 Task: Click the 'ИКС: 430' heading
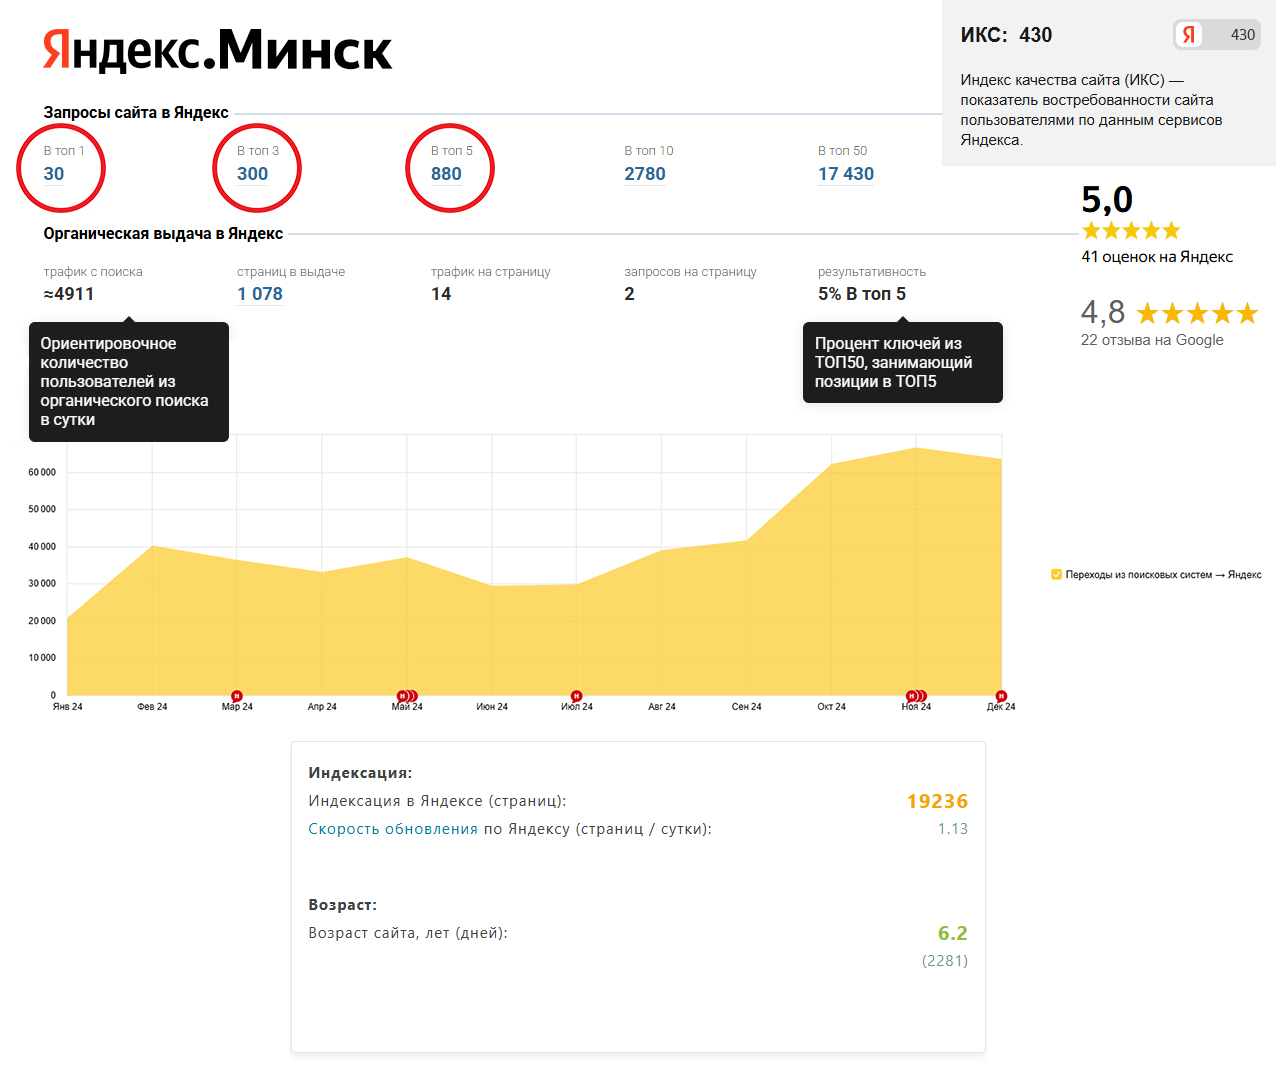point(1006,35)
